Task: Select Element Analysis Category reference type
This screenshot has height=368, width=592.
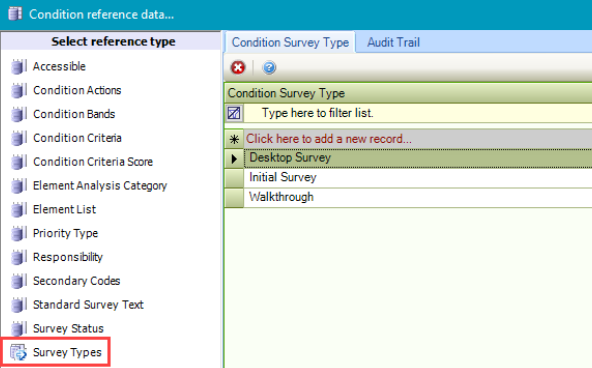Action: coord(100,186)
